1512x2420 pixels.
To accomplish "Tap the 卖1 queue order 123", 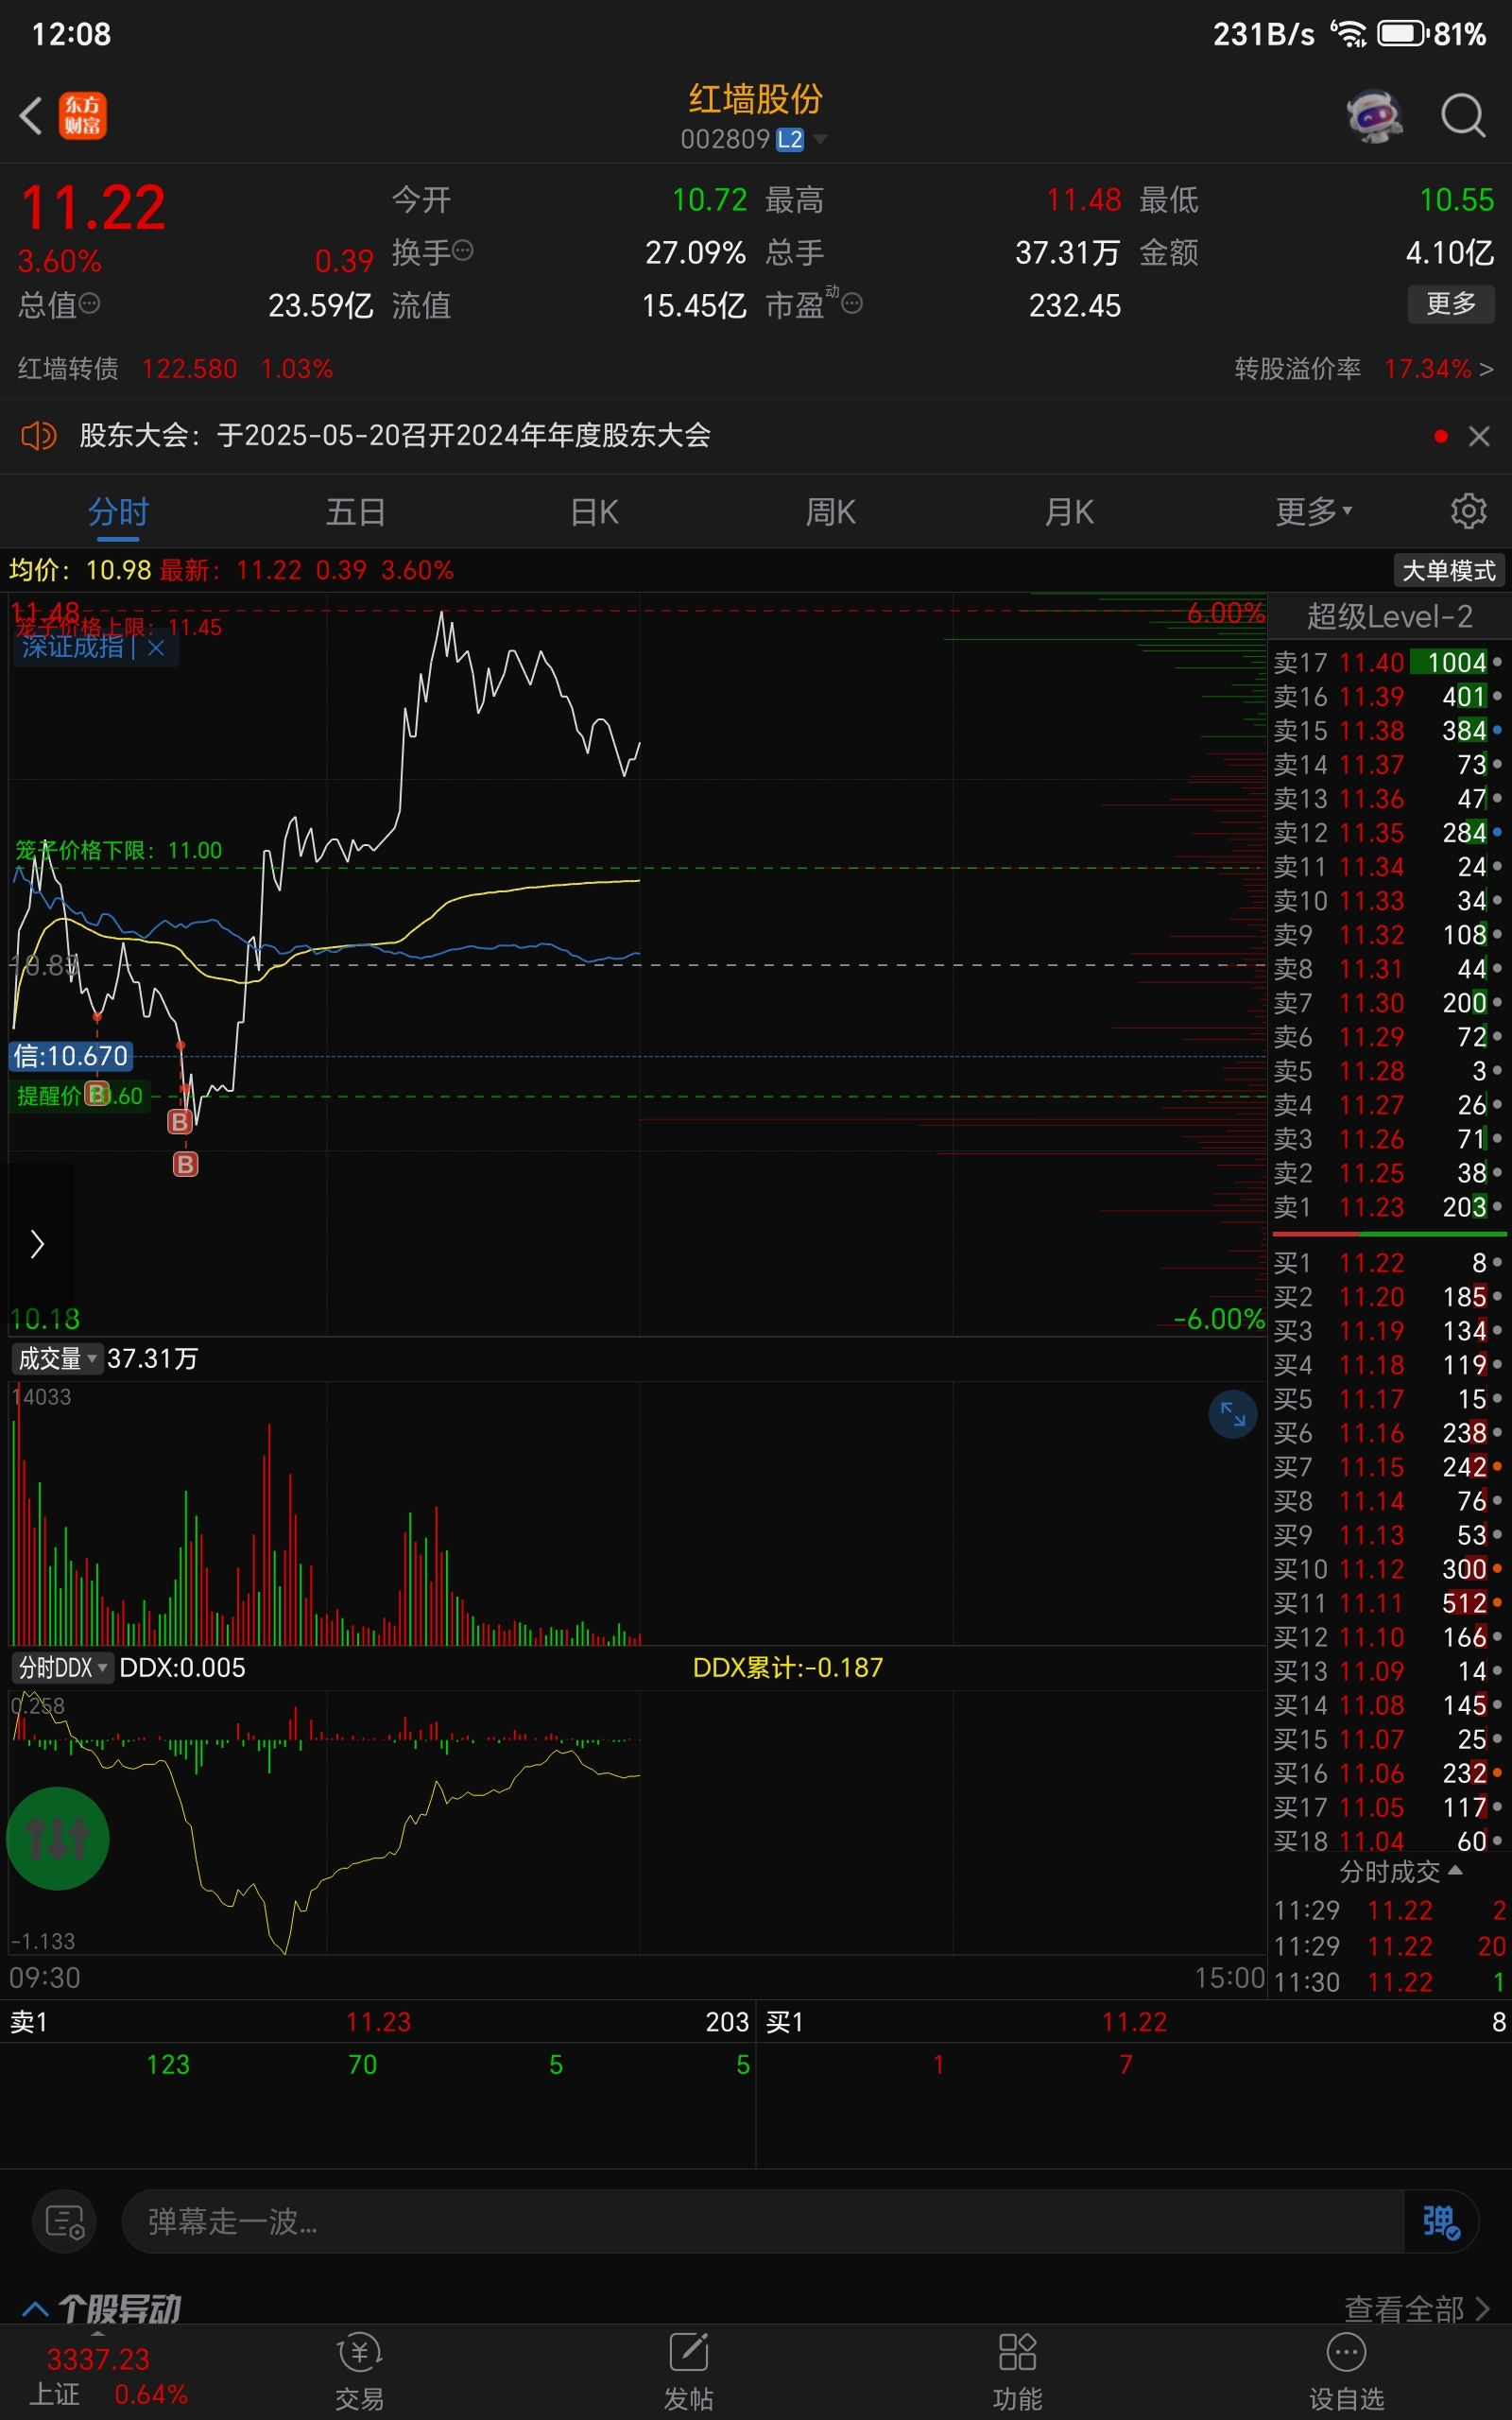I will click(168, 2064).
